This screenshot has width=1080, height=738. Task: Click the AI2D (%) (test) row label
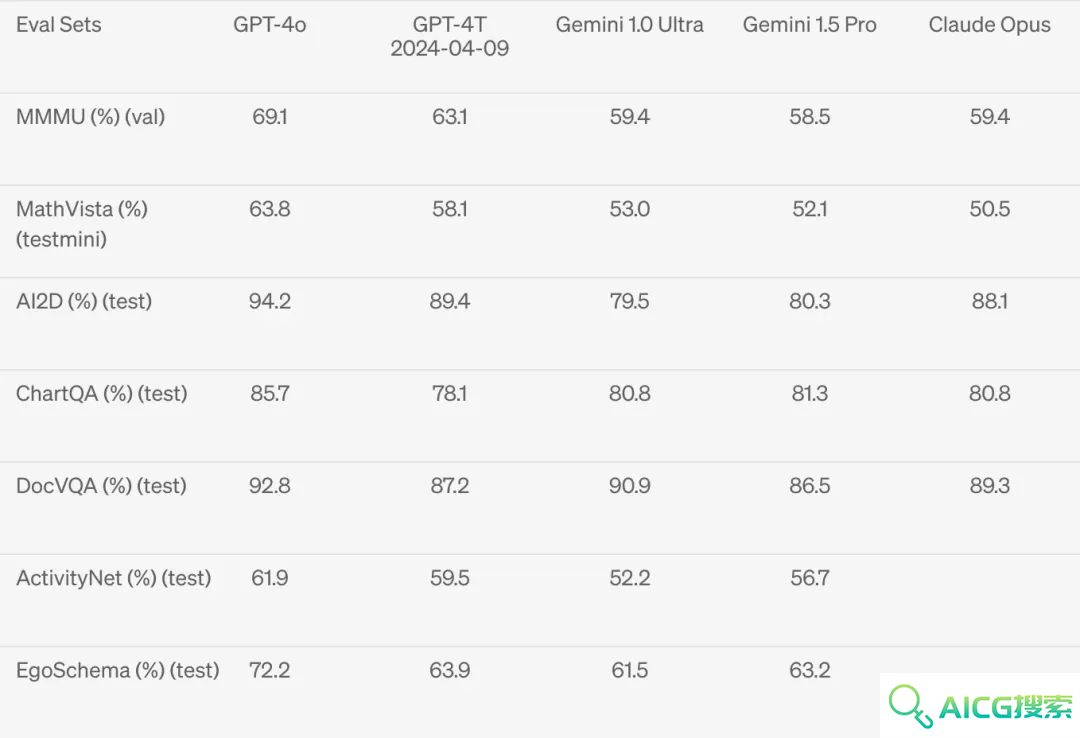(x=84, y=301)
